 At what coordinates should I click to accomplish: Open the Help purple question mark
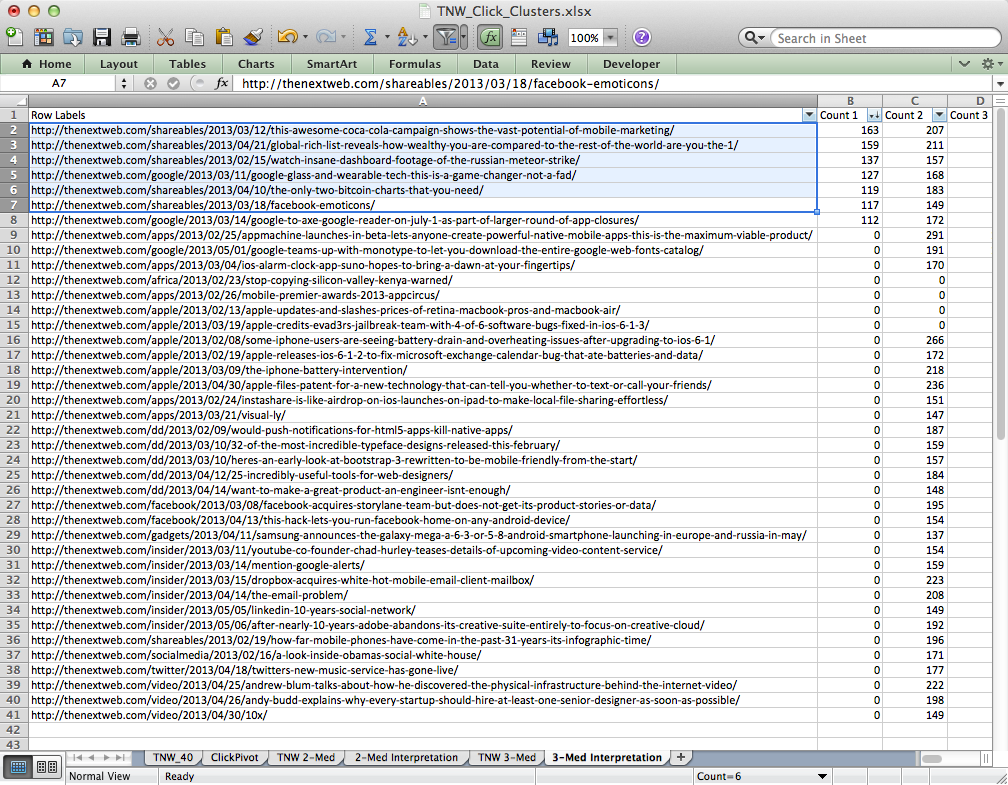[641, 37]
